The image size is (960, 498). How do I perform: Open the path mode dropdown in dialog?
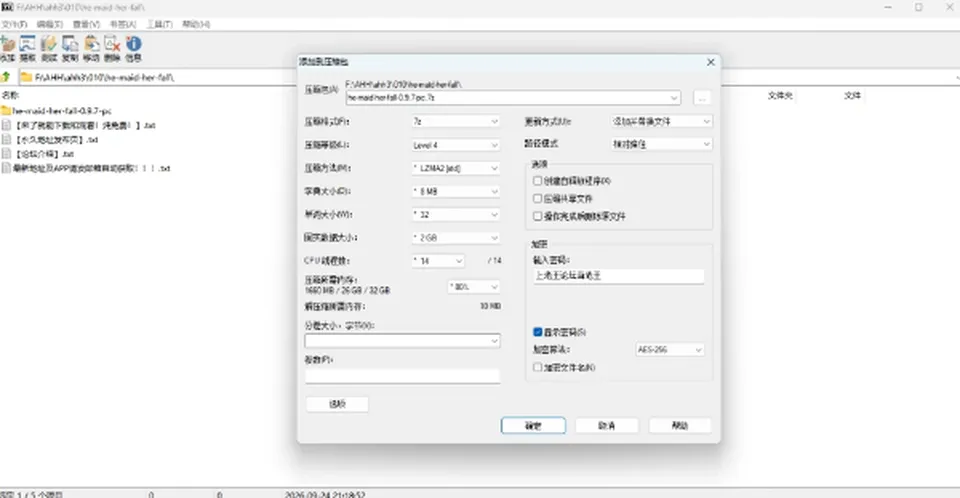click(662, 144)
